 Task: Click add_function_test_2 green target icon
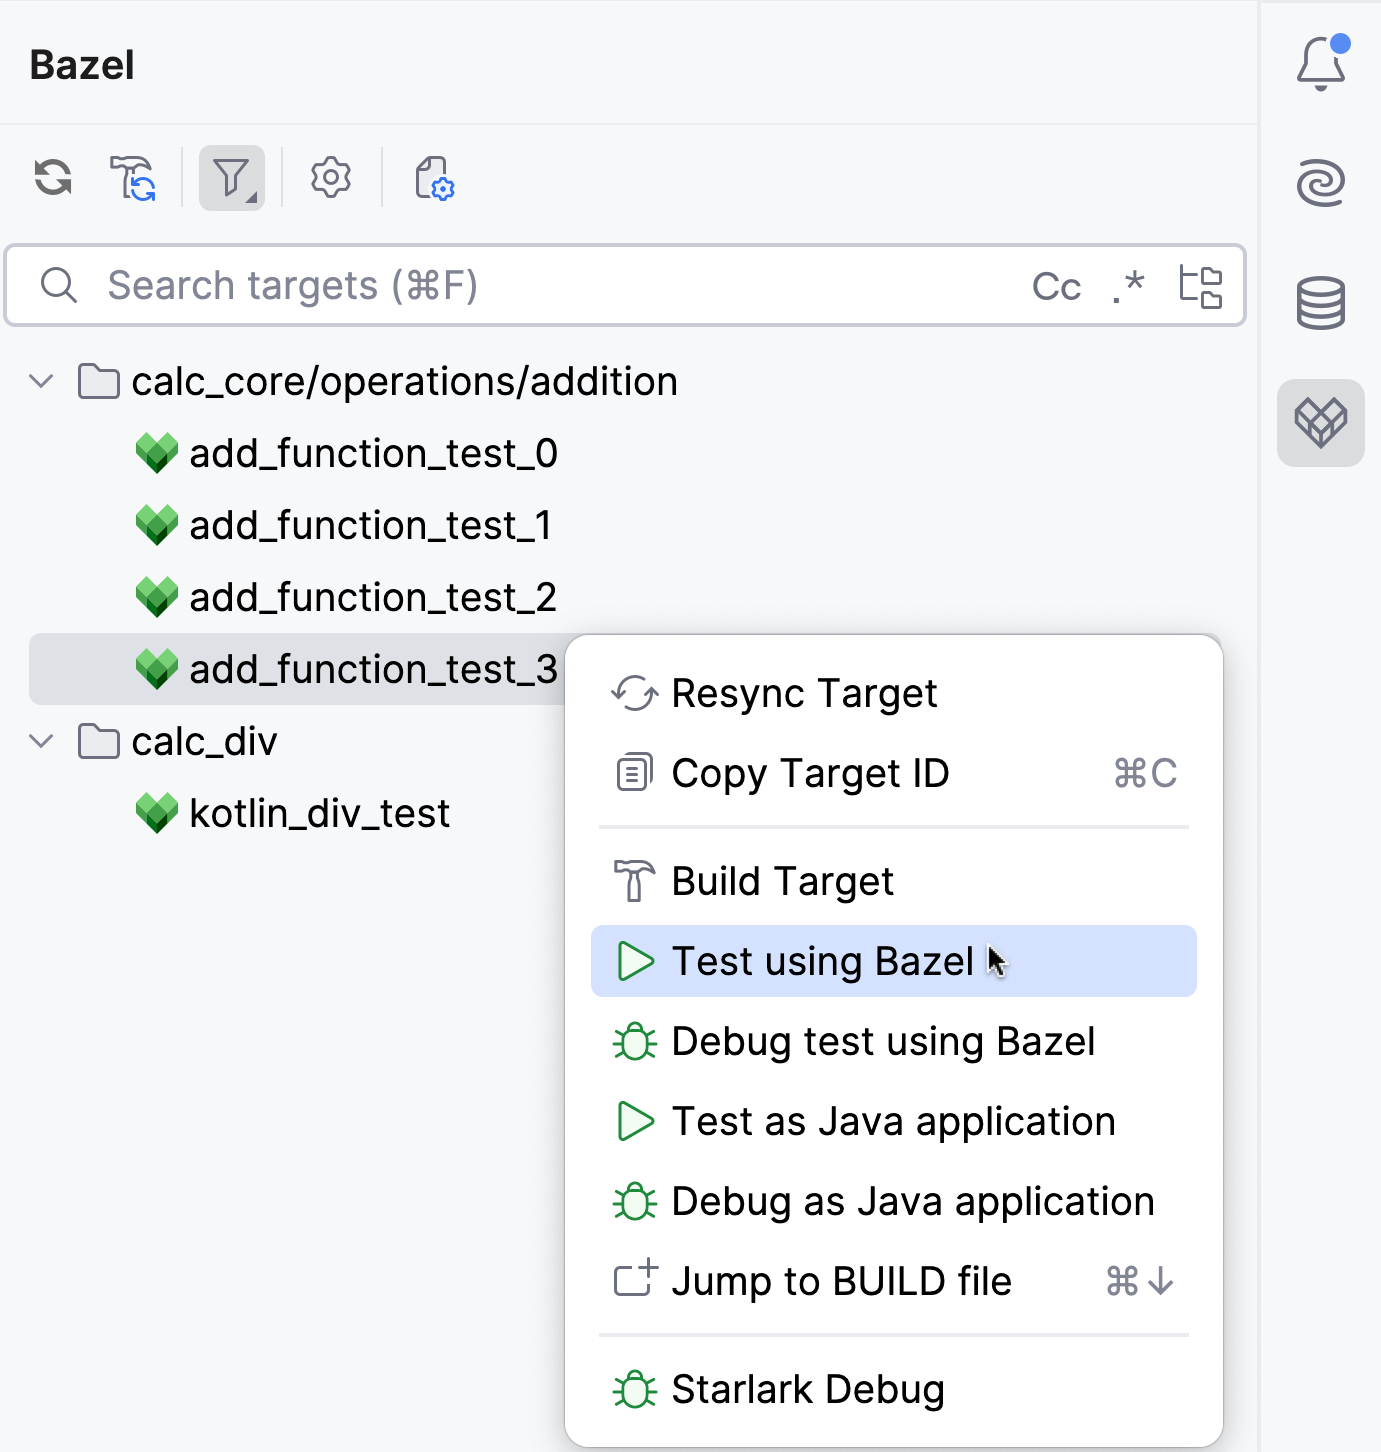[157, 597]
